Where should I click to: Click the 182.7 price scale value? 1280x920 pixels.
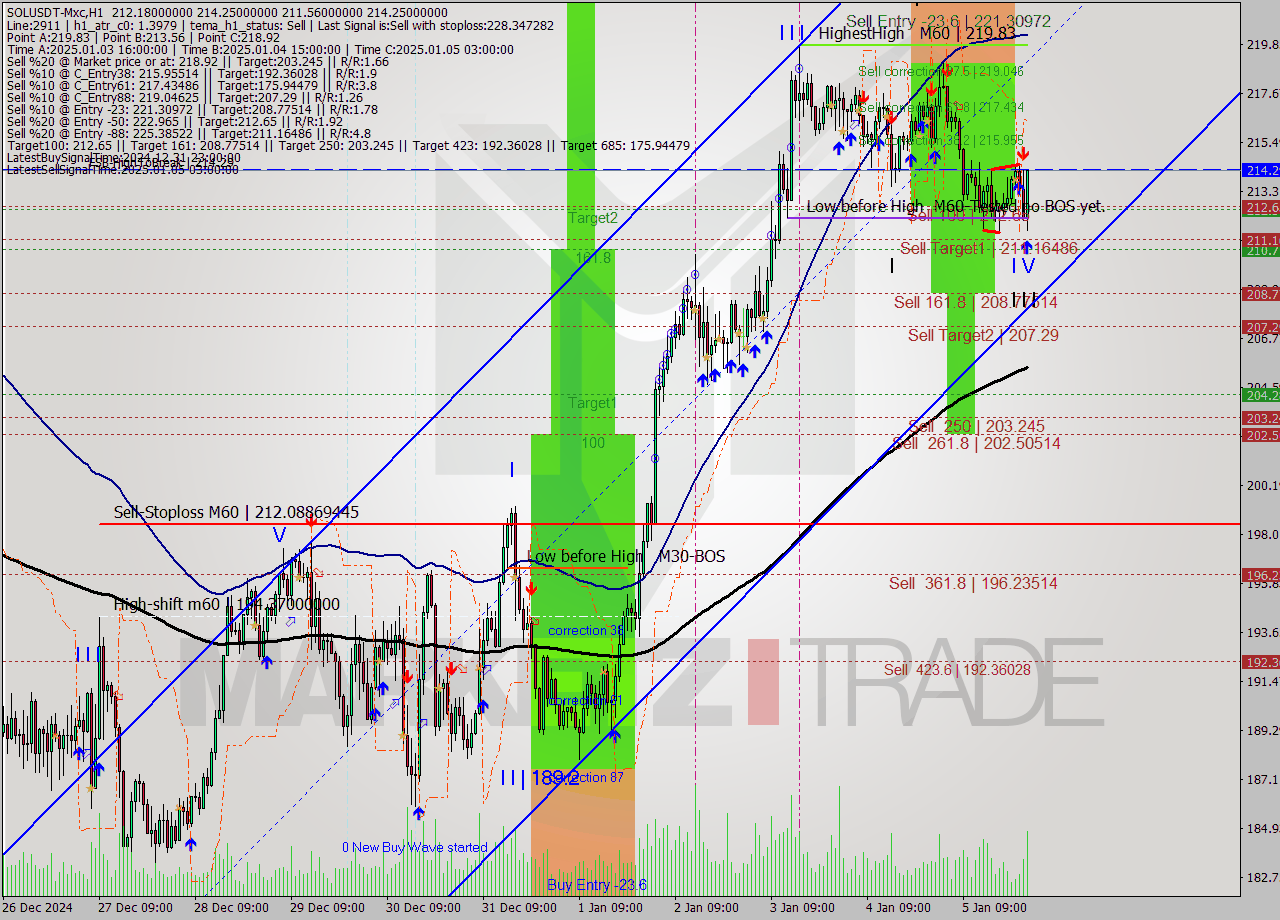1261,877
